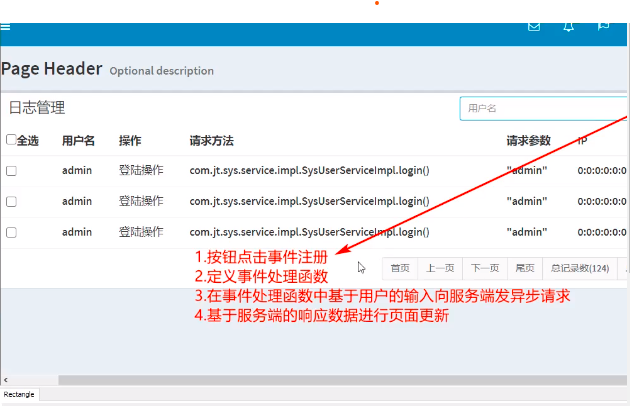
Task: Click the Optional description subtitle
Action: tap(162, 71)
